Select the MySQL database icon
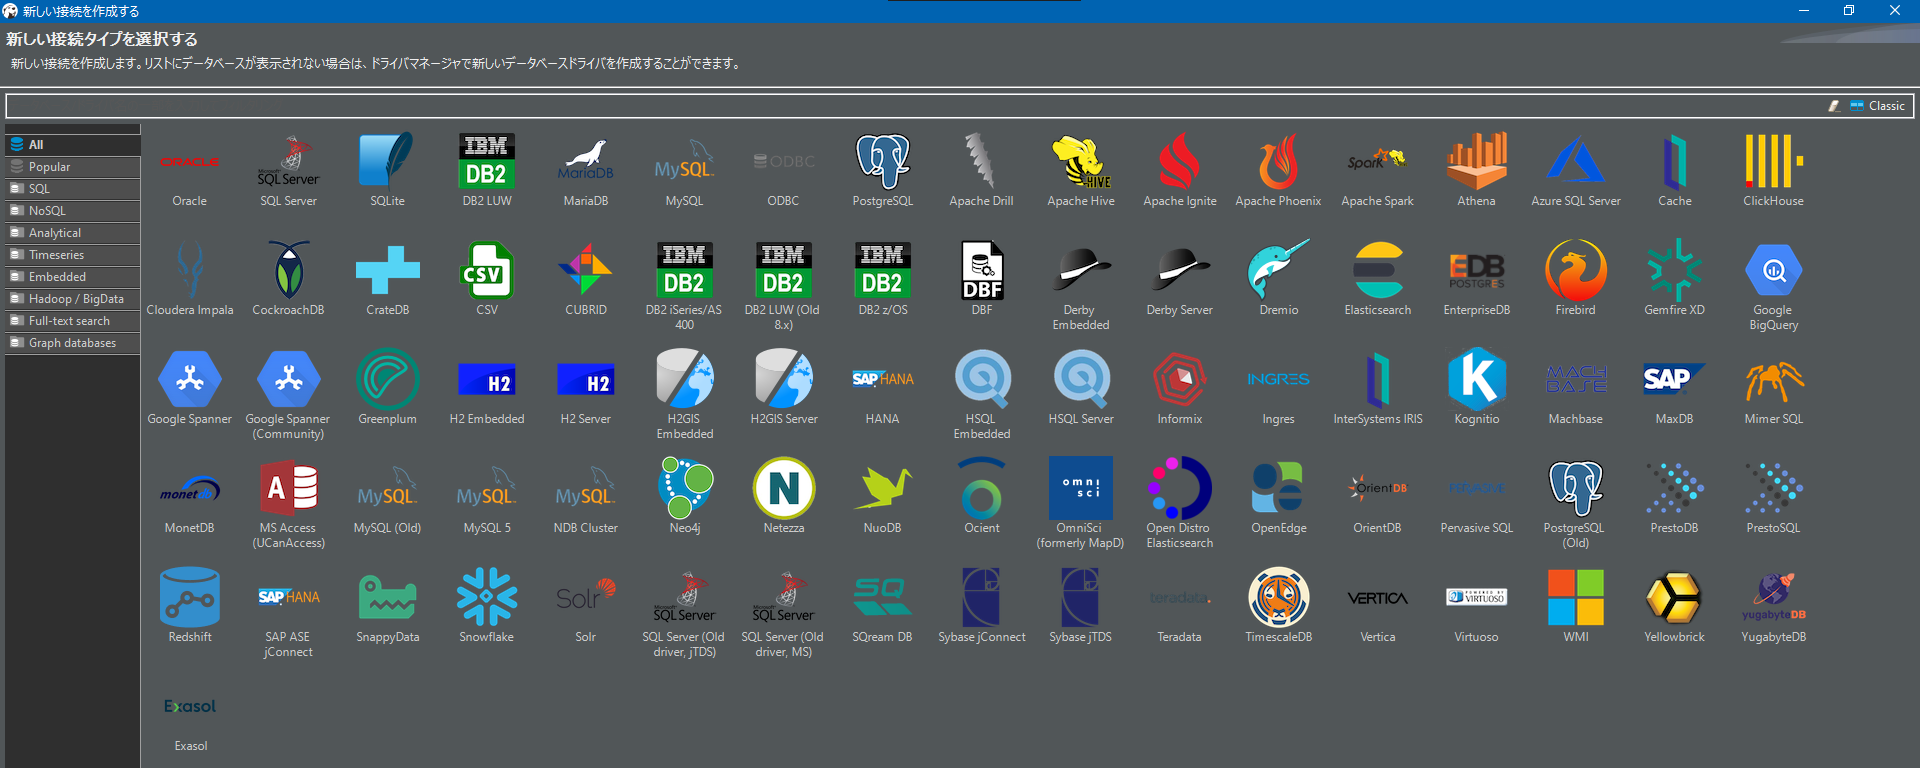This screenshot has height=768, width=1920. click(684, 162)
